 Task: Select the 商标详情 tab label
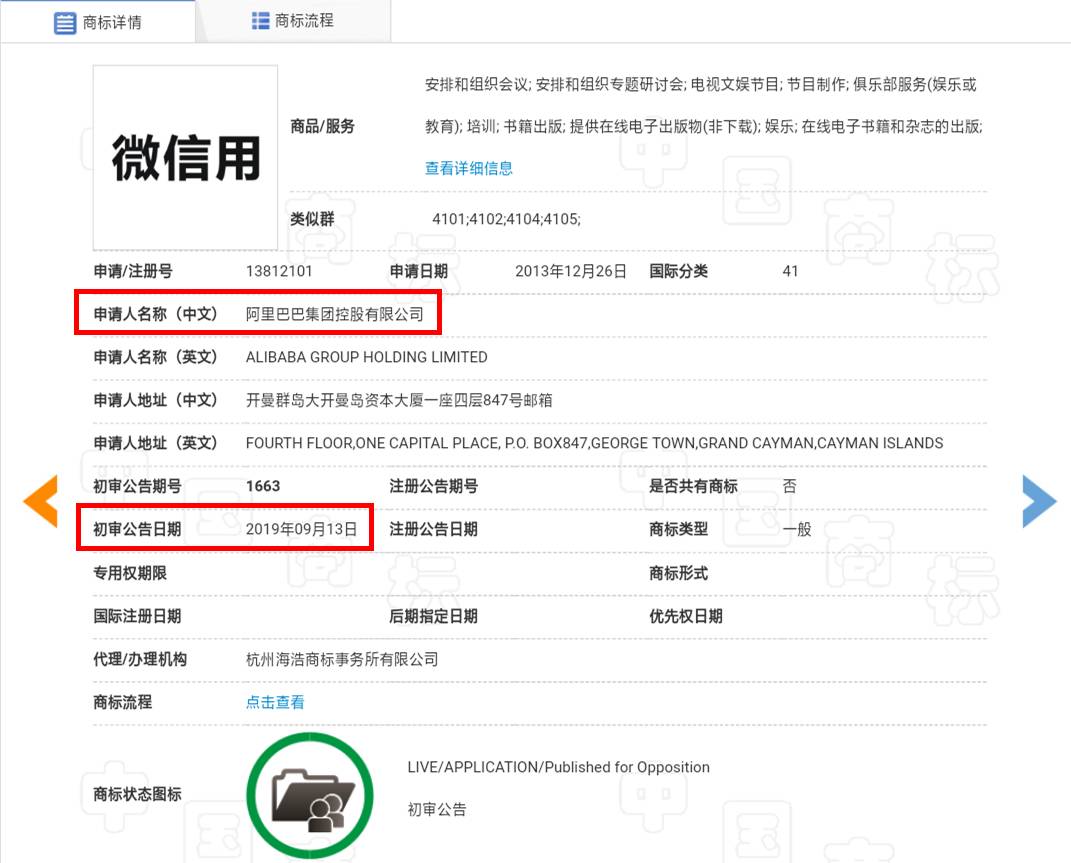(112, 22)
